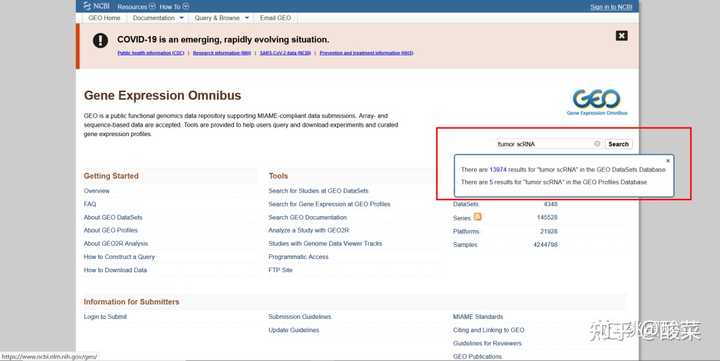
Task: Open Search GEO Documentation link
Action: click(x=308, y=217)
